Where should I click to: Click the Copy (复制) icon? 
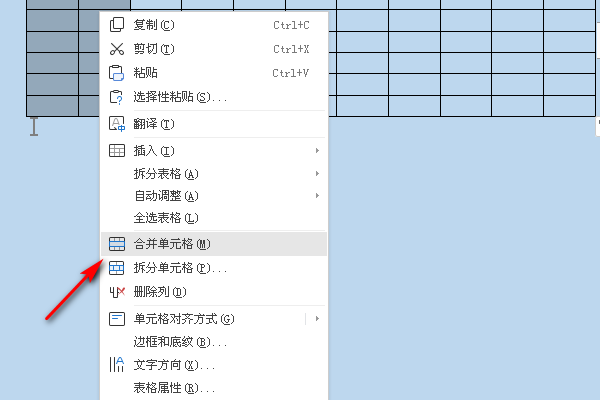tap(117, 24)
